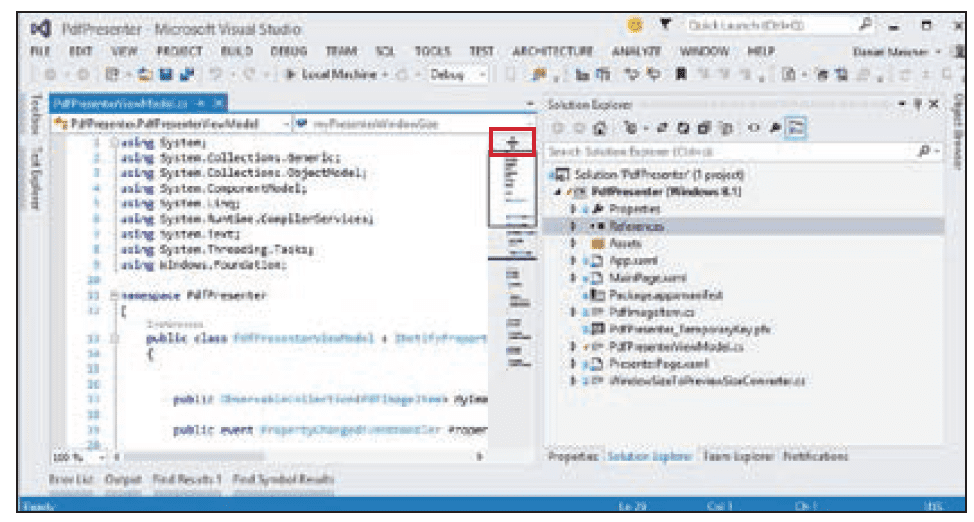Open the FILE menu
This screenshot has width=974, height=522.
pyautogui.click(x=40, y=52)
